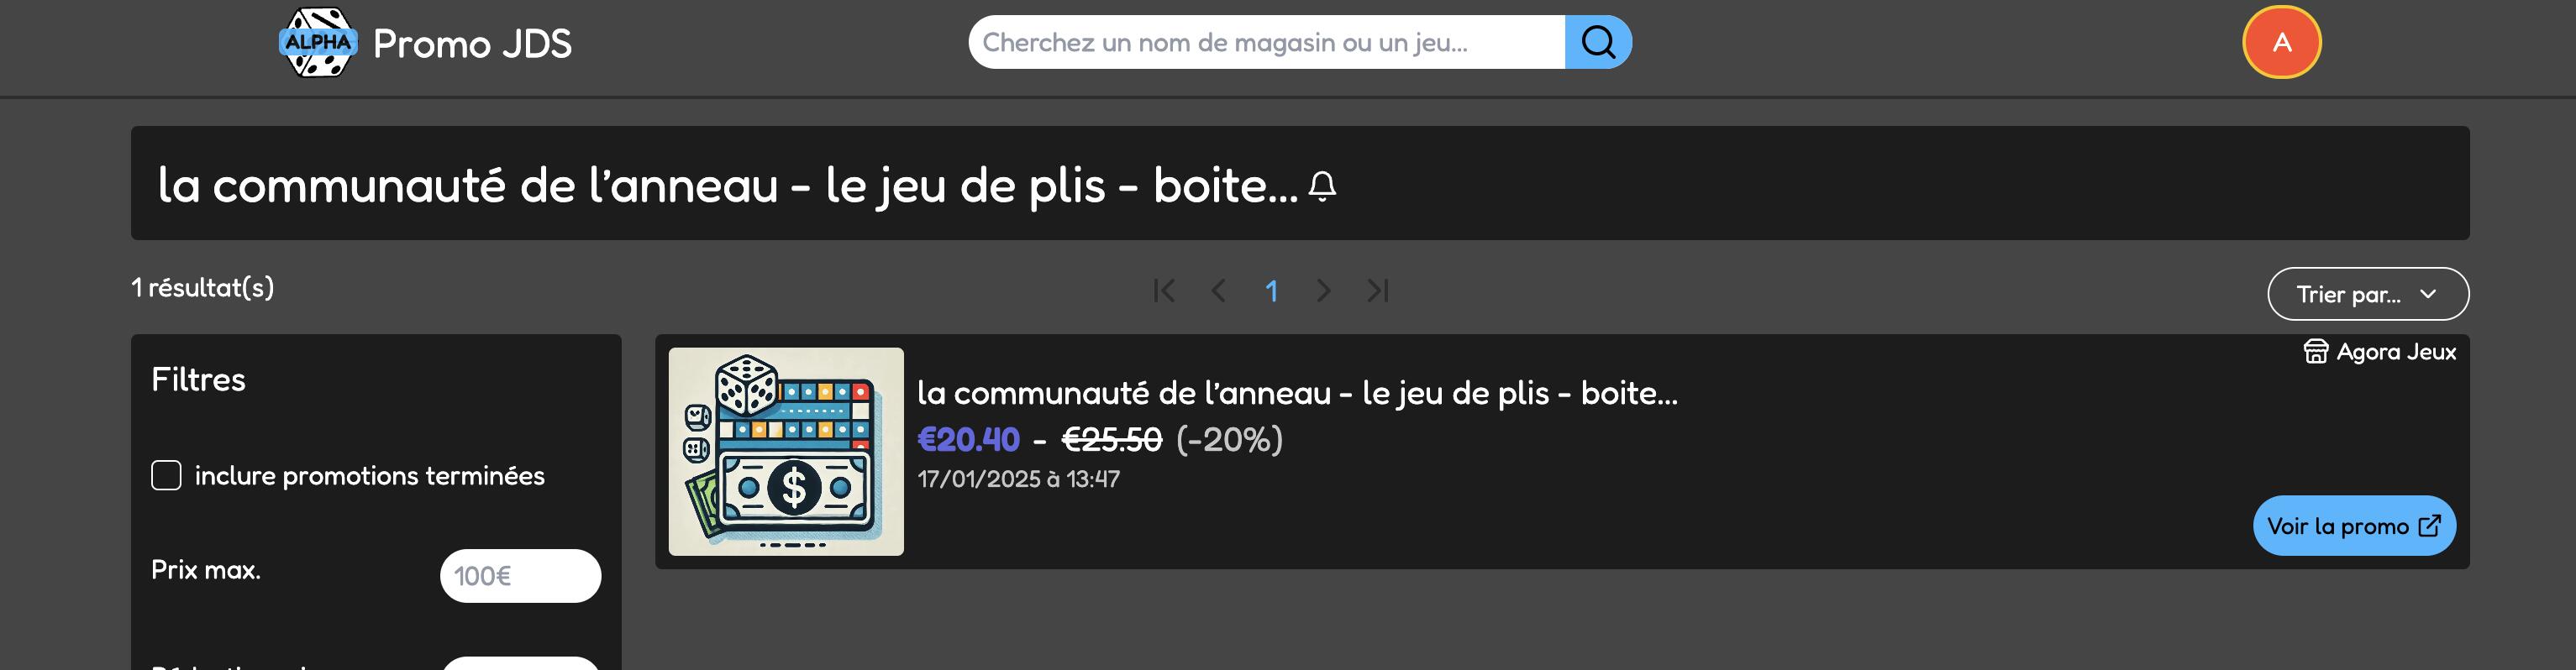Click the Alpha dice logo icon

[x=317, y=42]
